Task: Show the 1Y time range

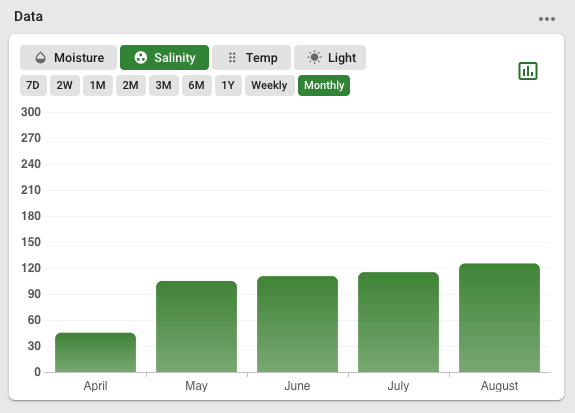Action: [228, 85]
